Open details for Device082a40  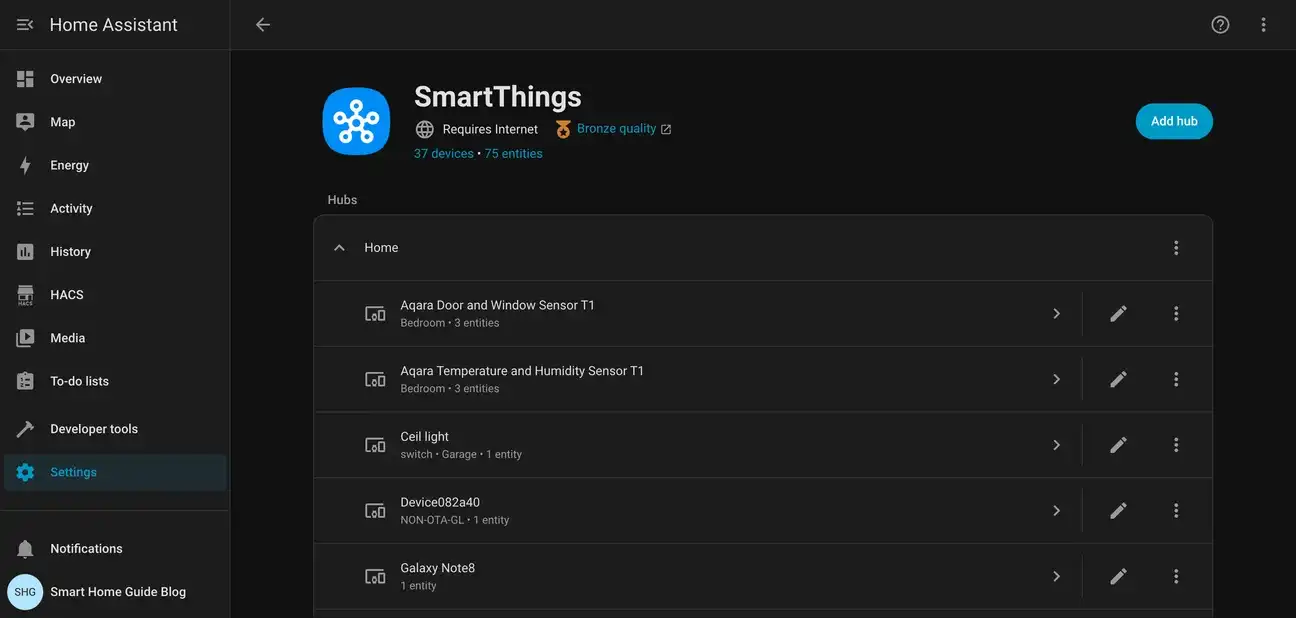click(1056, 509)
